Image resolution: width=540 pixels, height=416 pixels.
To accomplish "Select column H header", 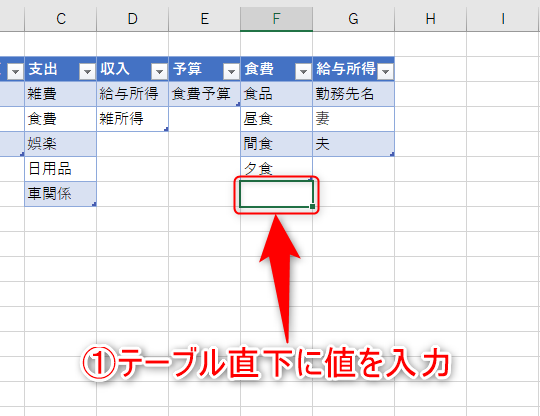I will (x=430, y=19).
